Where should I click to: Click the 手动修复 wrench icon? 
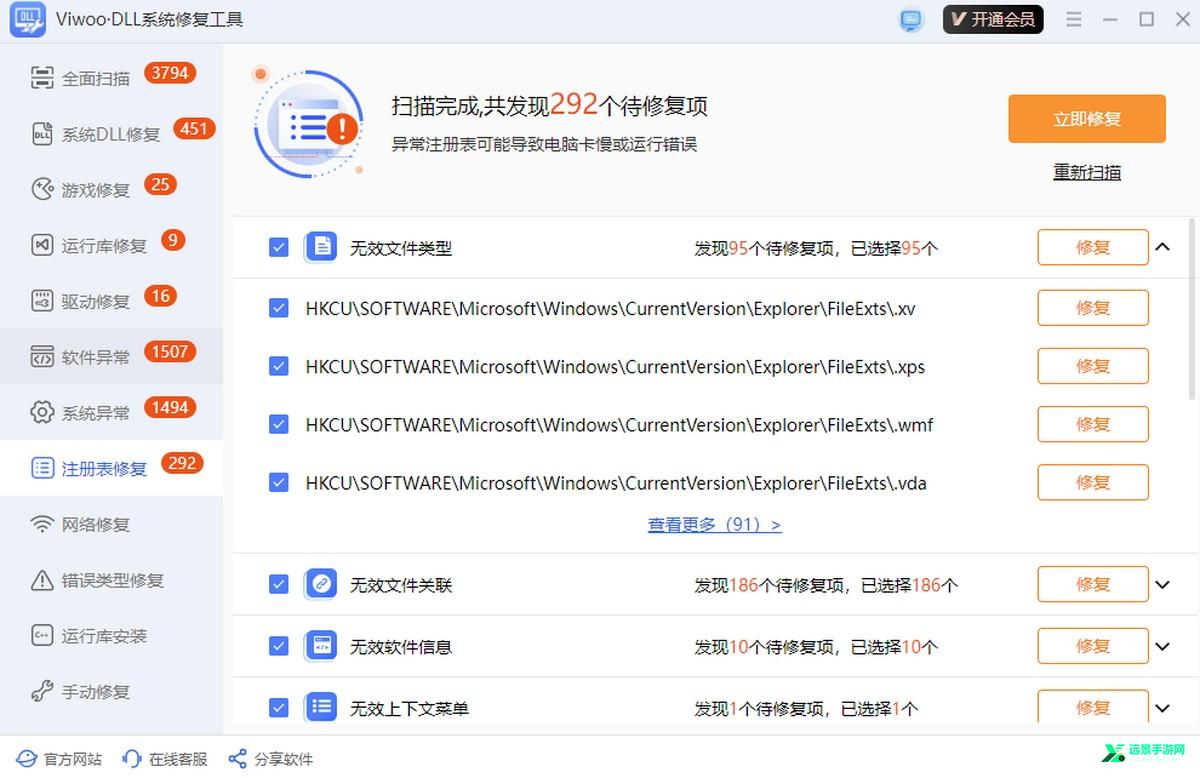point(42,691)
